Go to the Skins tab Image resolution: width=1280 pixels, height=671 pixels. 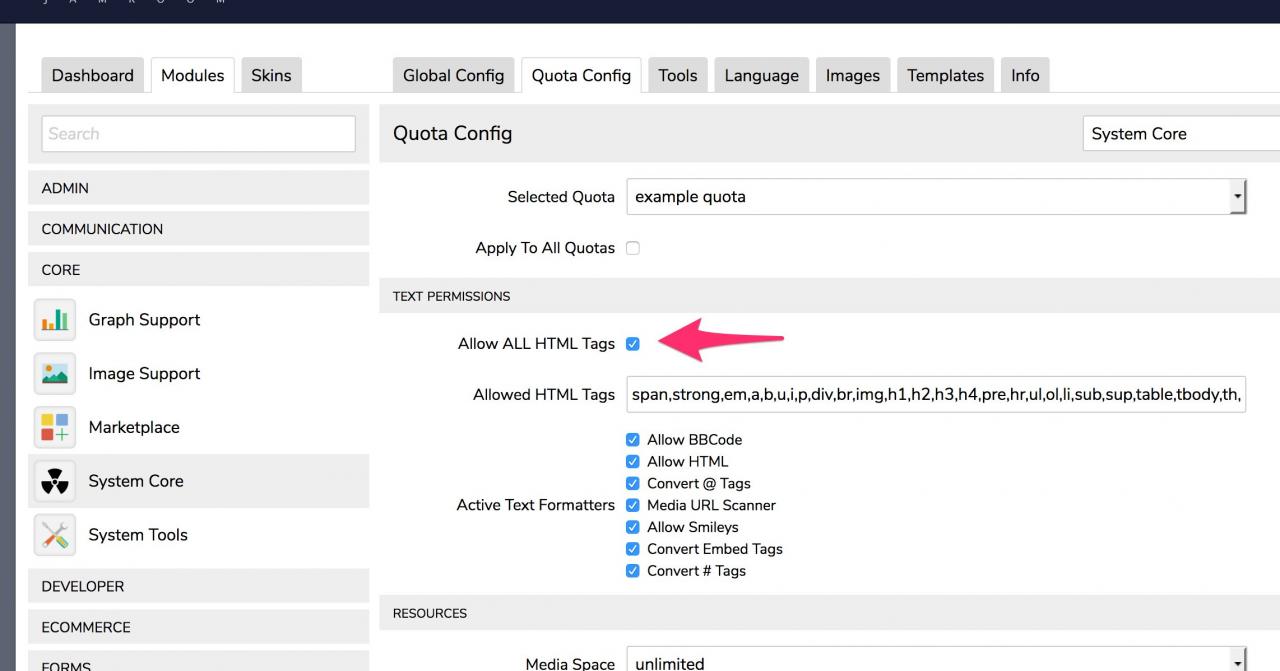pyautogui.click(x=271, y=76)
